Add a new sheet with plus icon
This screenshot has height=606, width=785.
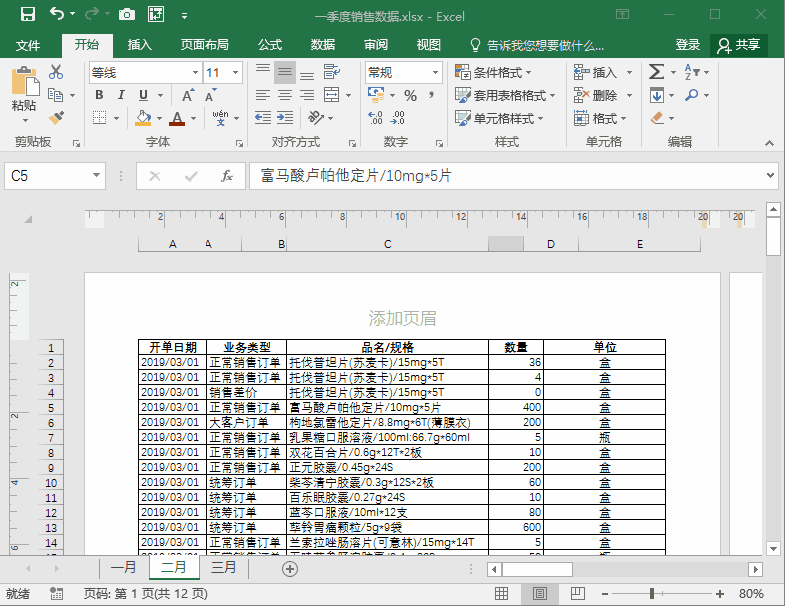[x=290, y=568]
